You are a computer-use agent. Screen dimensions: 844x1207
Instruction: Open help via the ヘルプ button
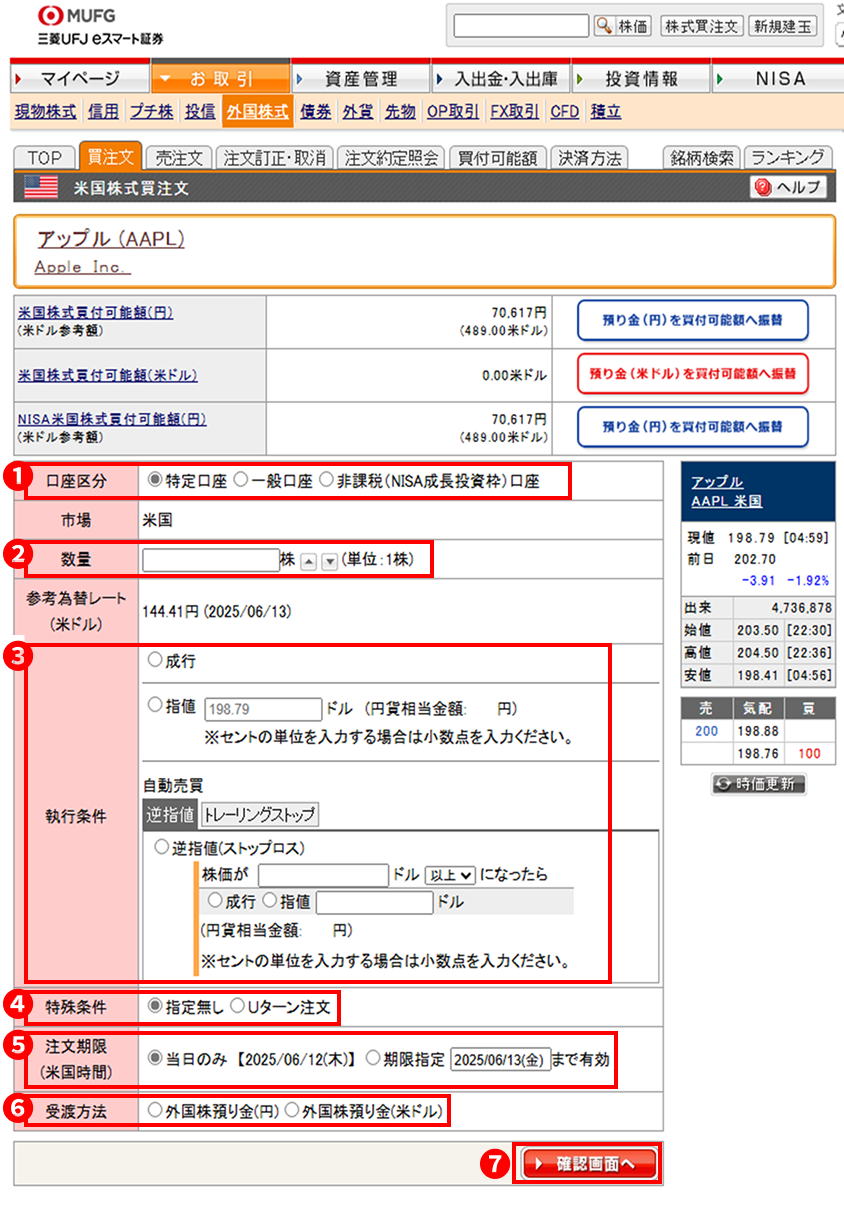click(788, 187)
